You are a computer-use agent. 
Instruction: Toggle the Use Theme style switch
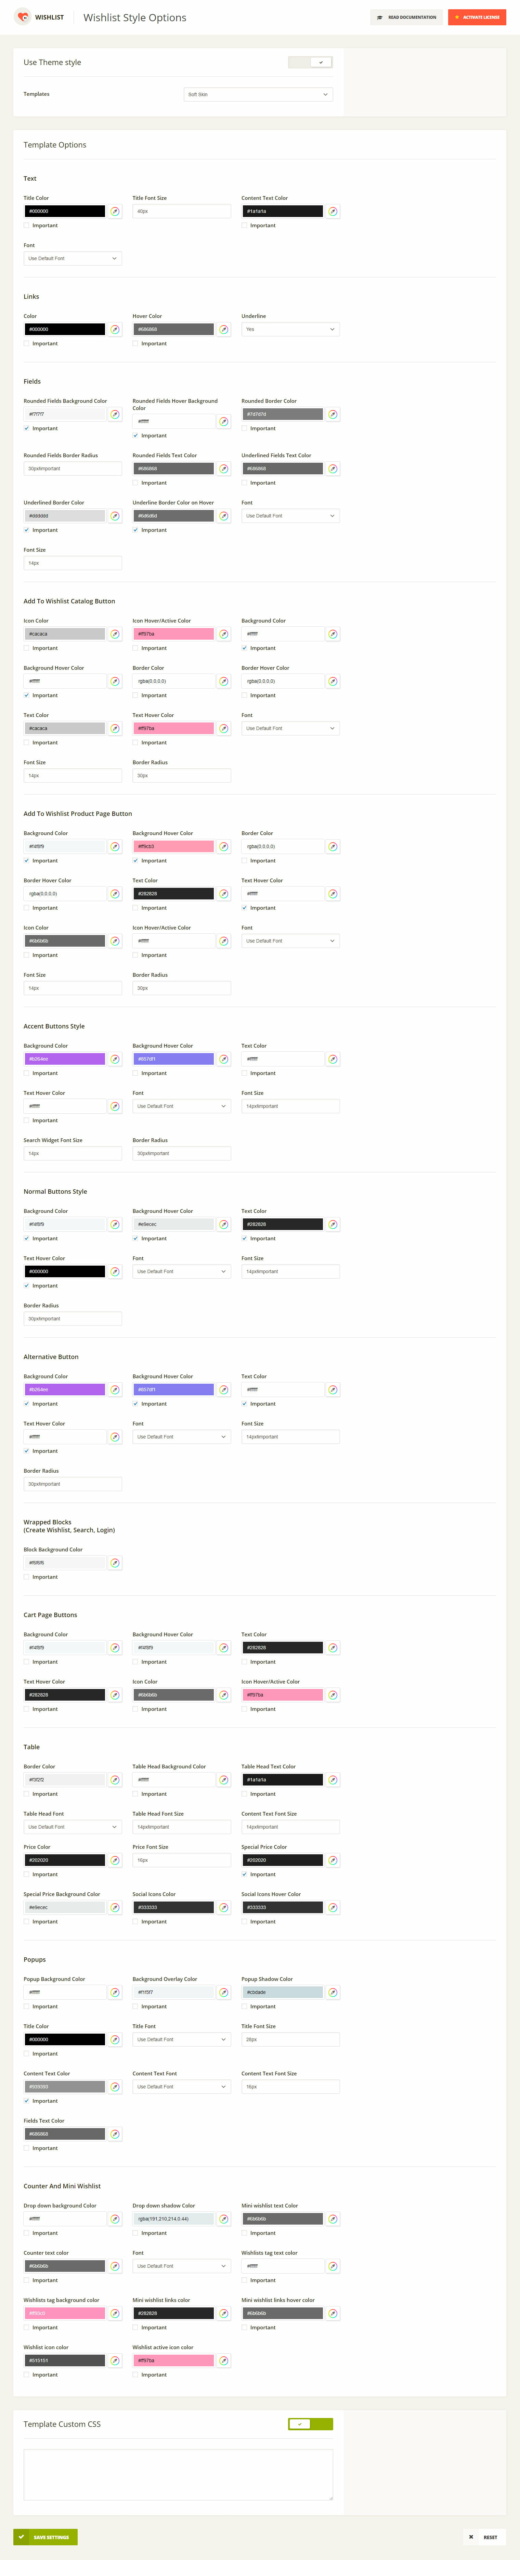pyautogui.click(x=310, y=62)
